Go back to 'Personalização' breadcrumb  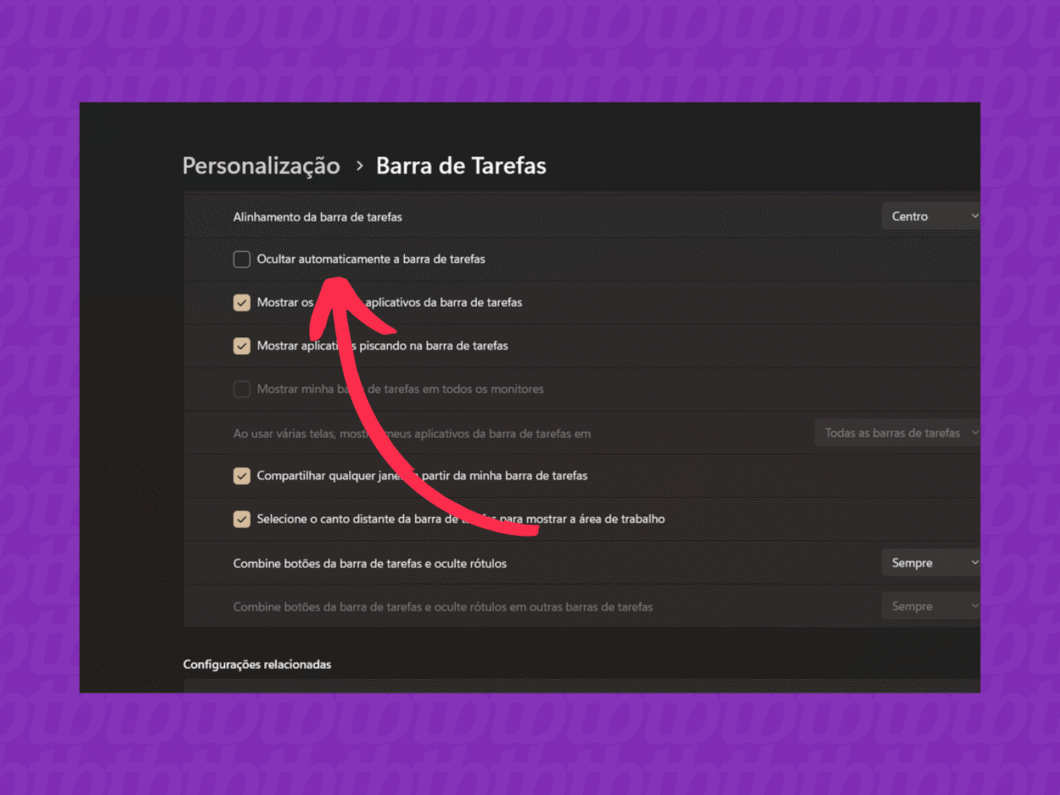click(x=261, y=166)
